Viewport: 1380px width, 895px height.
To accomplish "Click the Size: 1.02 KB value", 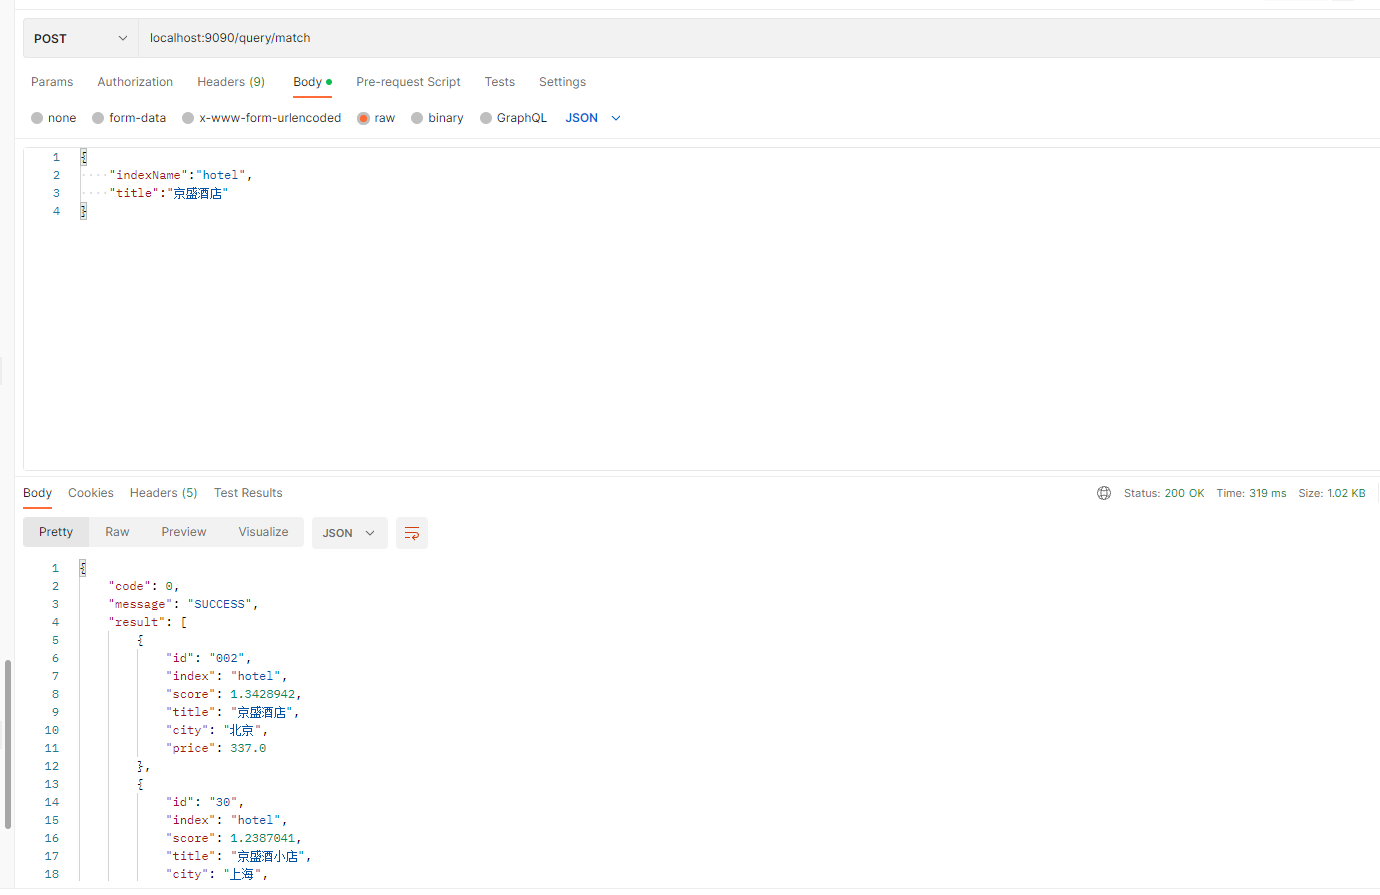I will tap(1332, 493).
